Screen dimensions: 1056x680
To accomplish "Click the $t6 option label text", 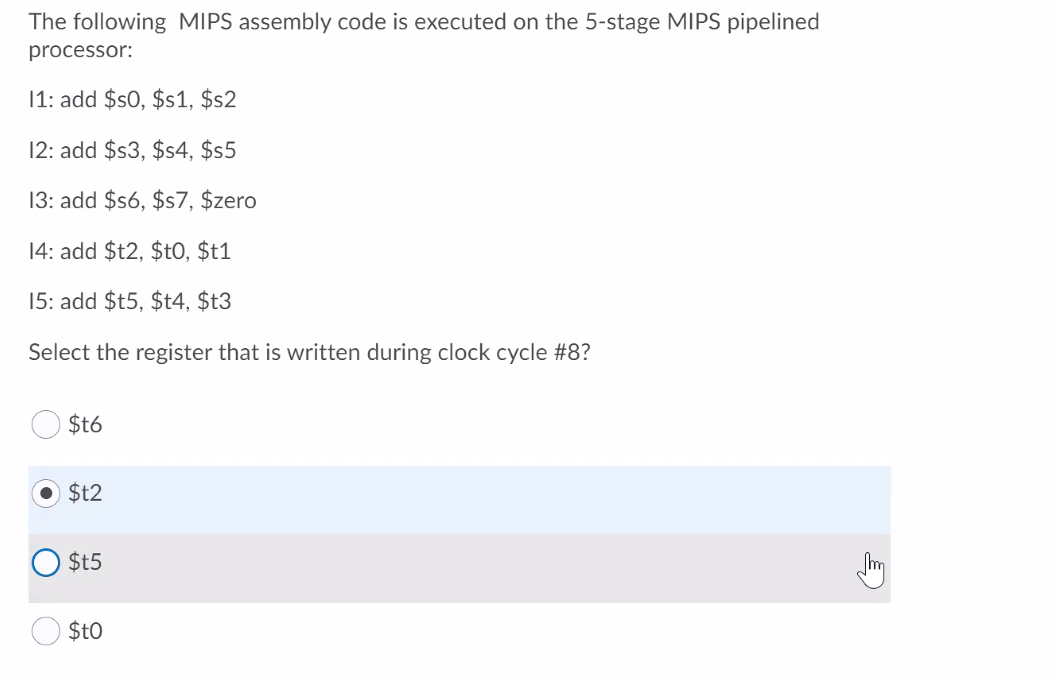I will (x=84, y=424).
